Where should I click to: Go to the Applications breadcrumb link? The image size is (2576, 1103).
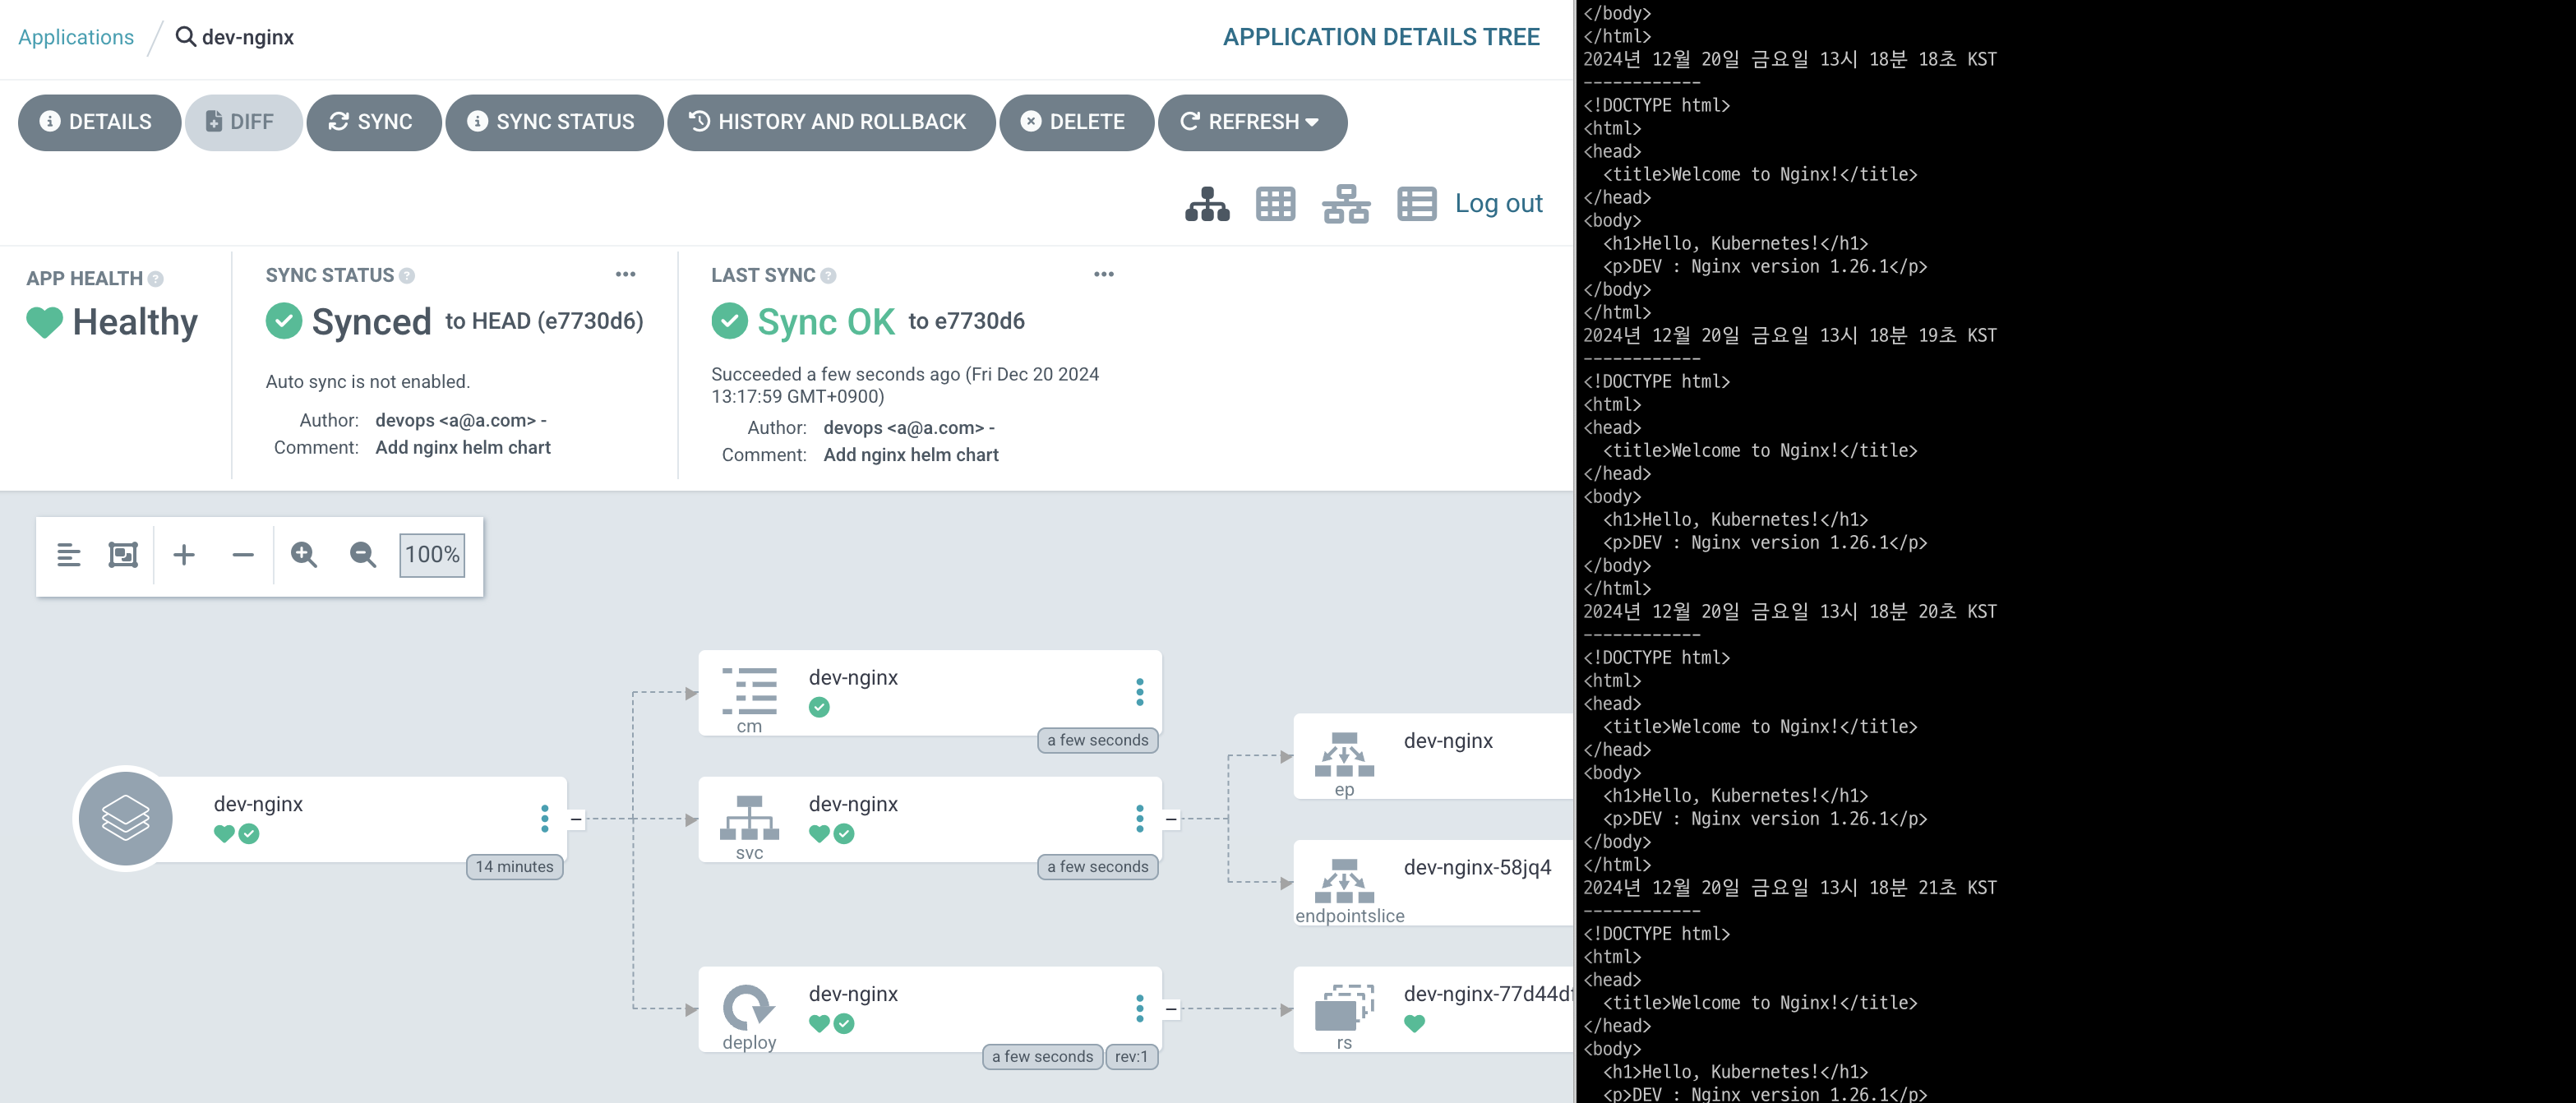[76, 37]
